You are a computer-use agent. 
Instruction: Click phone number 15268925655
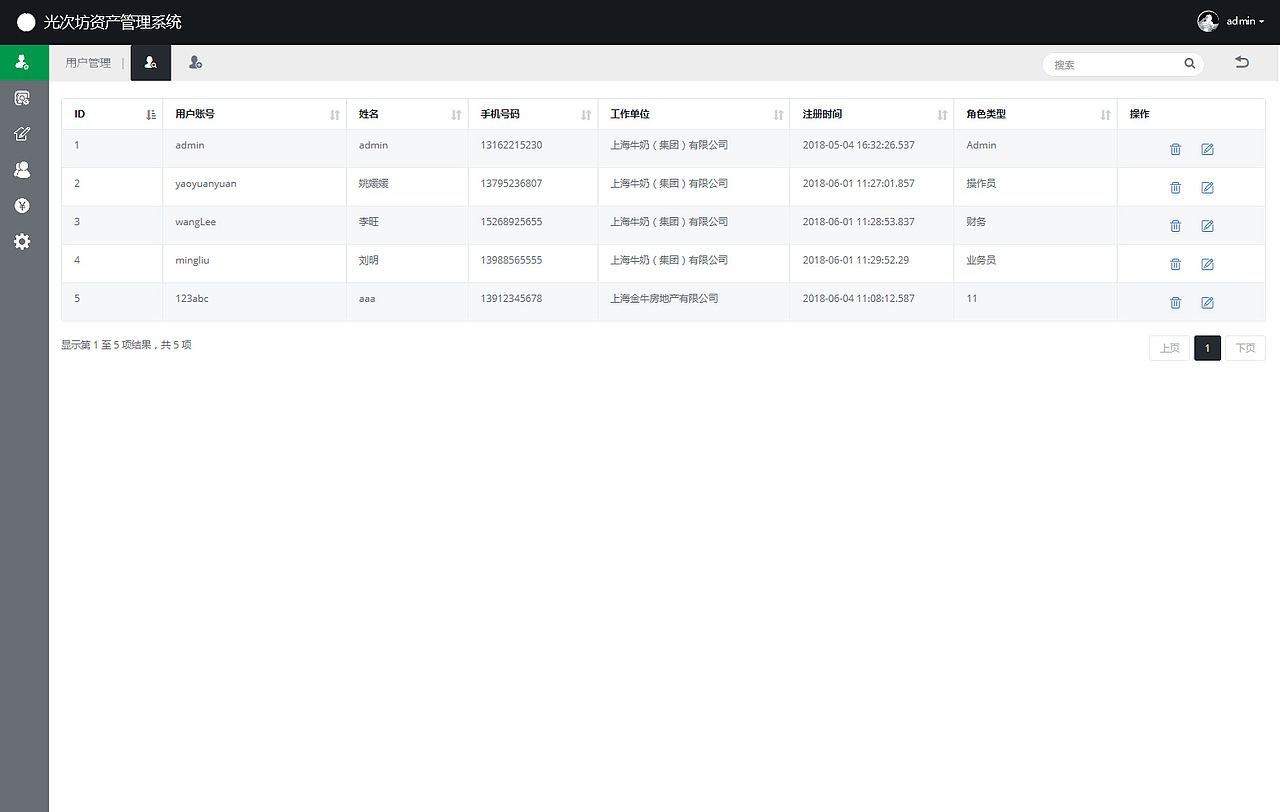(511, 222)
